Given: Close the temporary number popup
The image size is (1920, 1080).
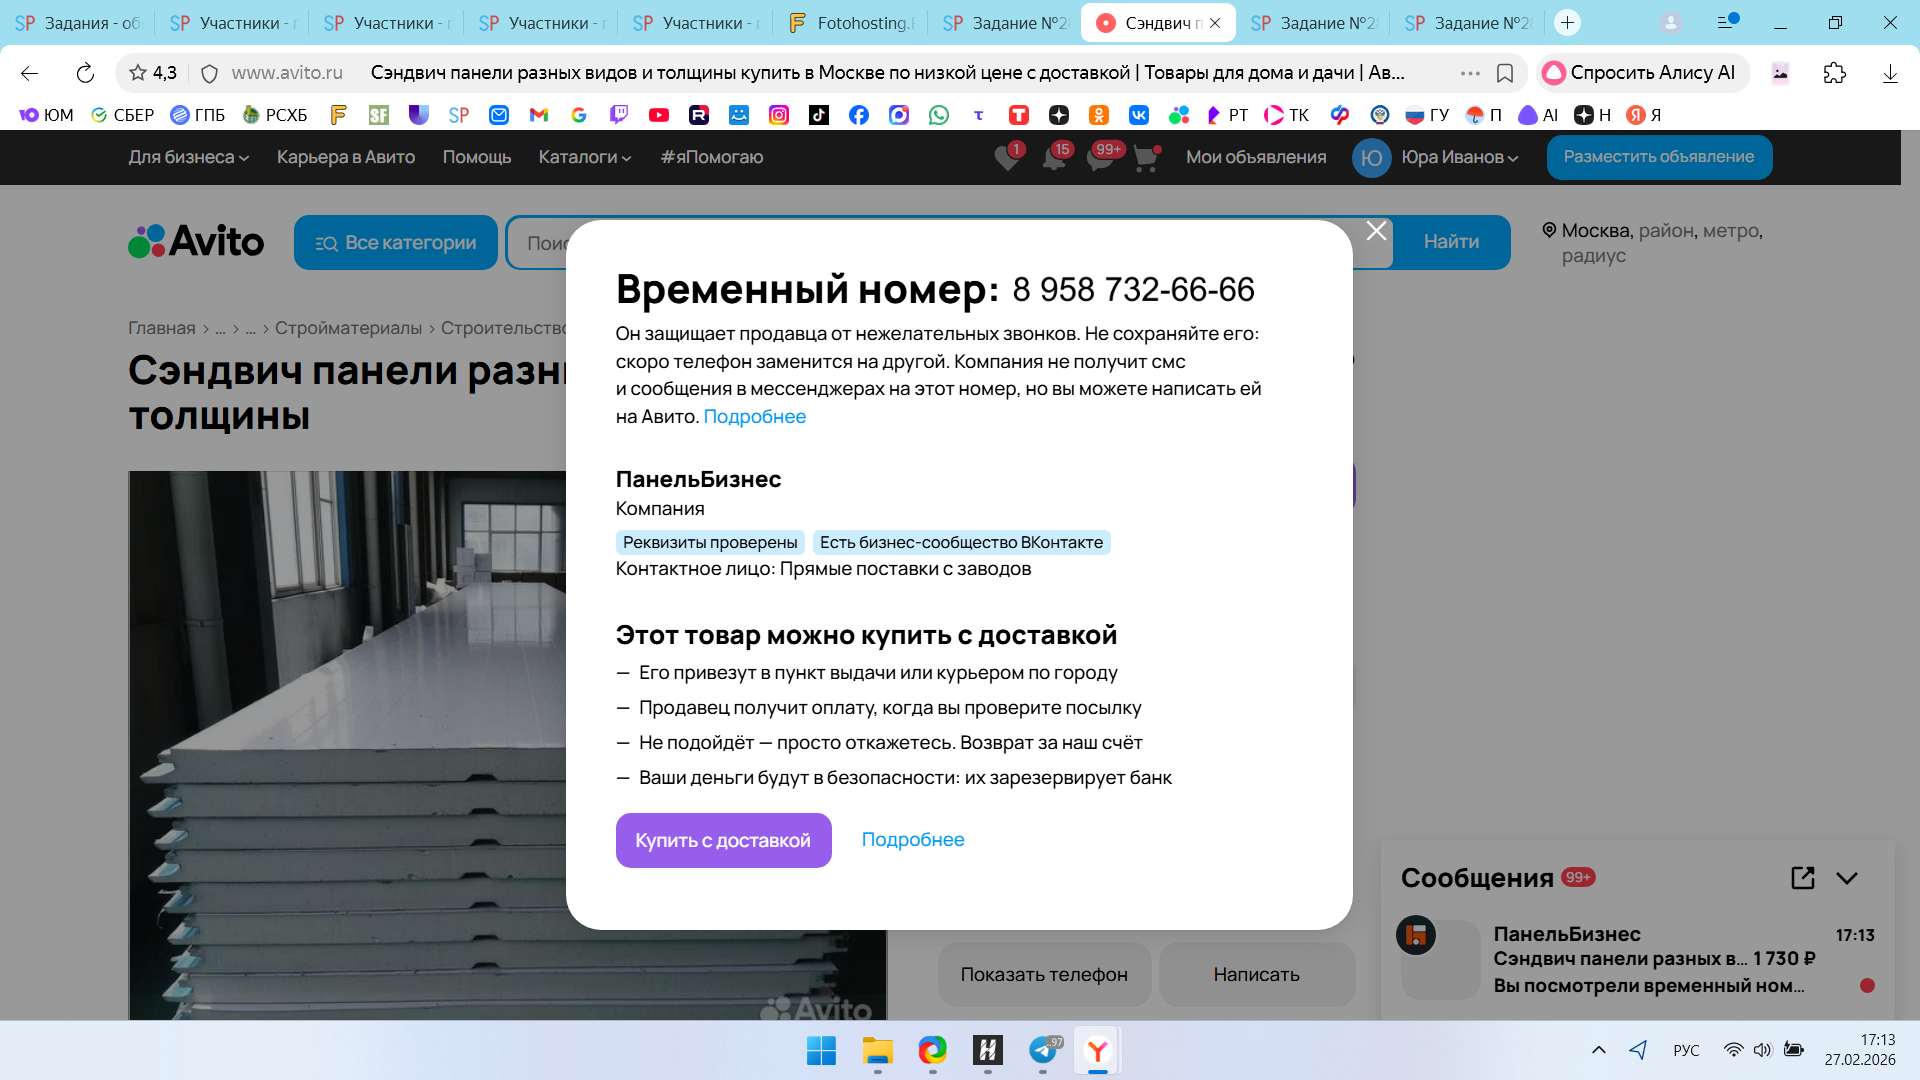Looking at the screenshot, I should point(1376,231).
